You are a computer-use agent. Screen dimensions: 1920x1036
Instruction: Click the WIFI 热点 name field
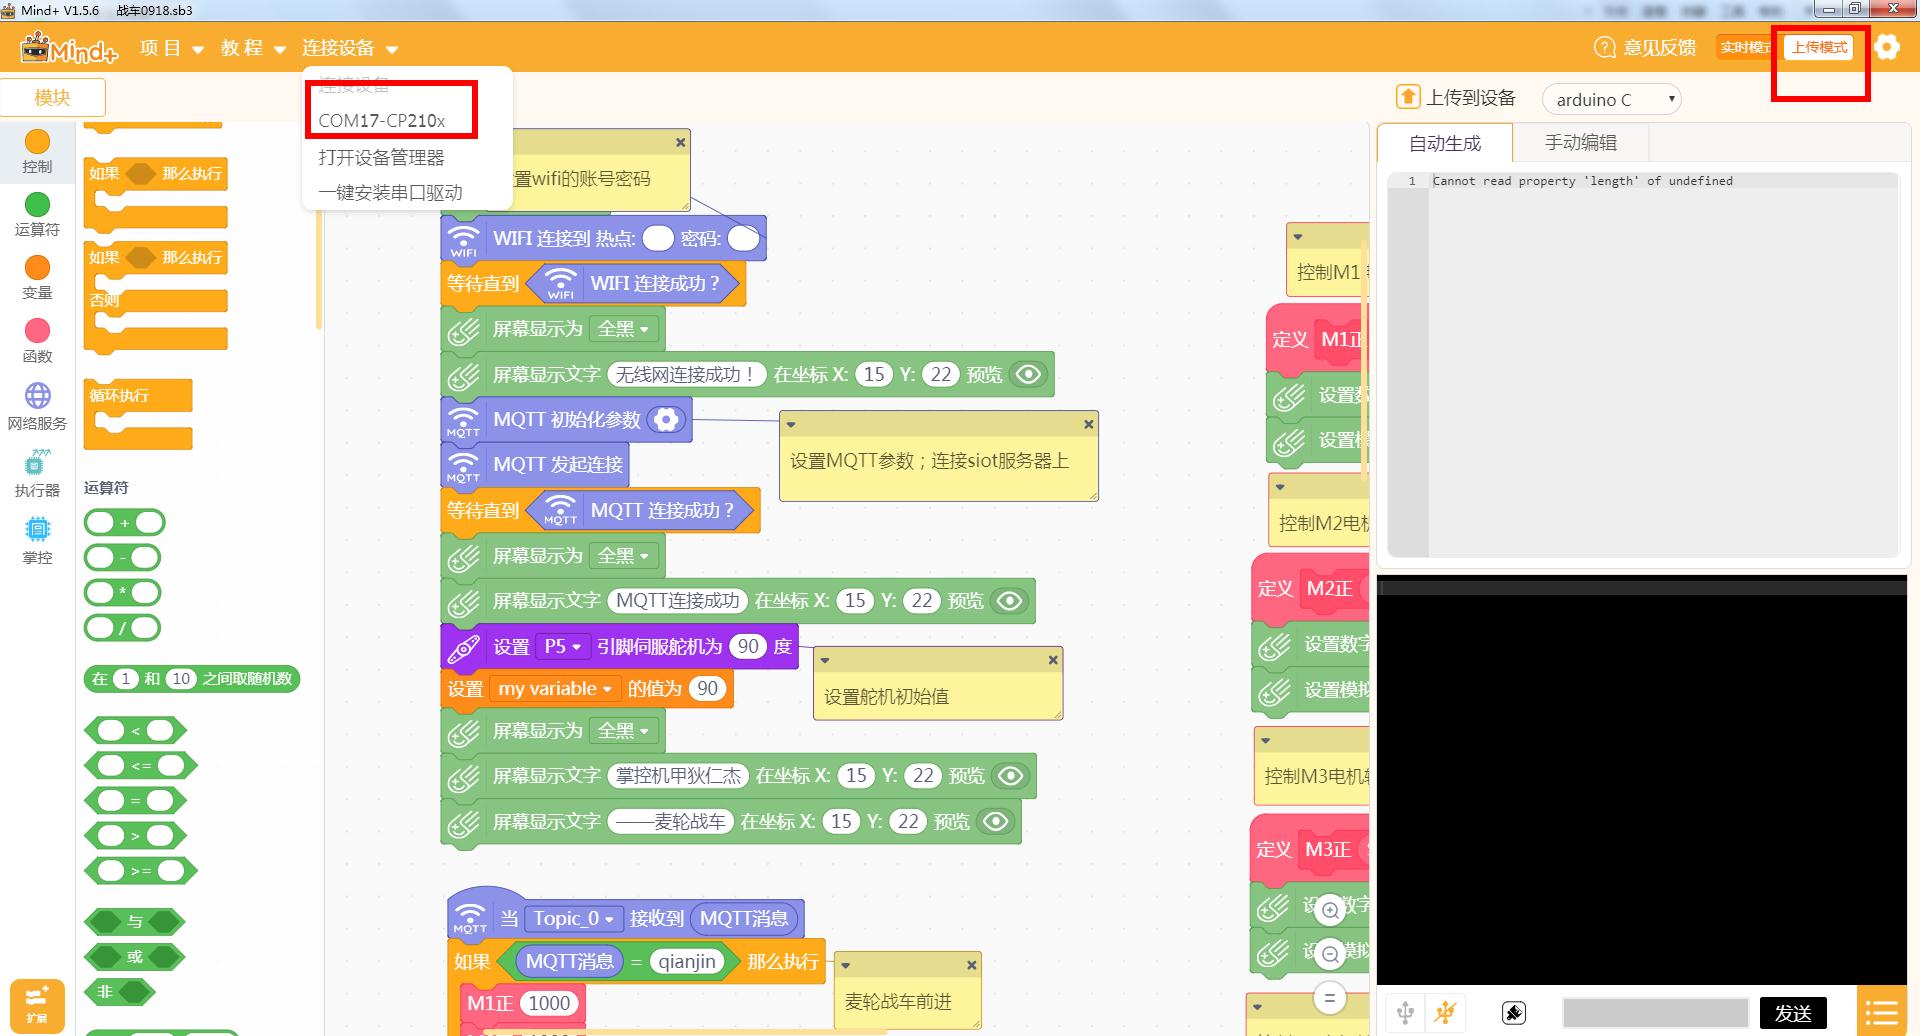[658, 238]
